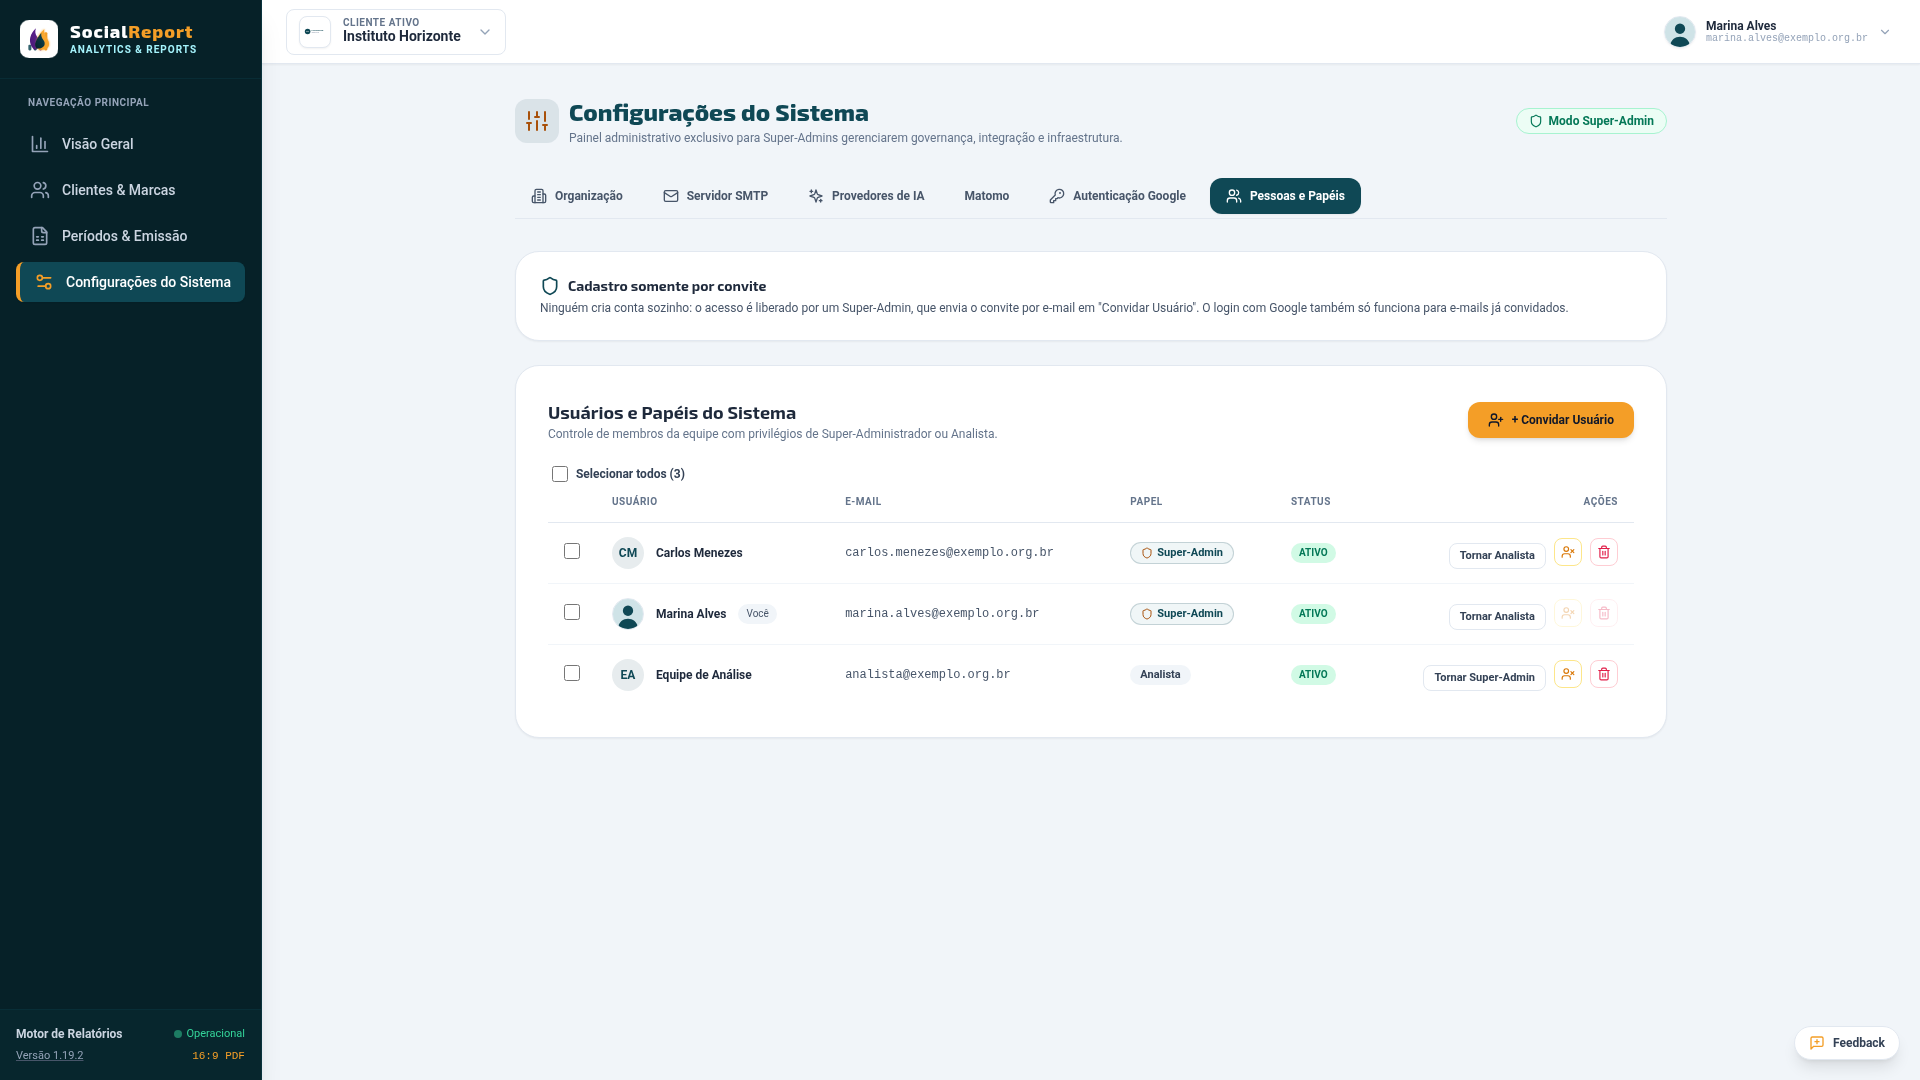Check the box for Equipe de Análise
Viewport: 1920px width, 1080px height.
coord(572,673)
